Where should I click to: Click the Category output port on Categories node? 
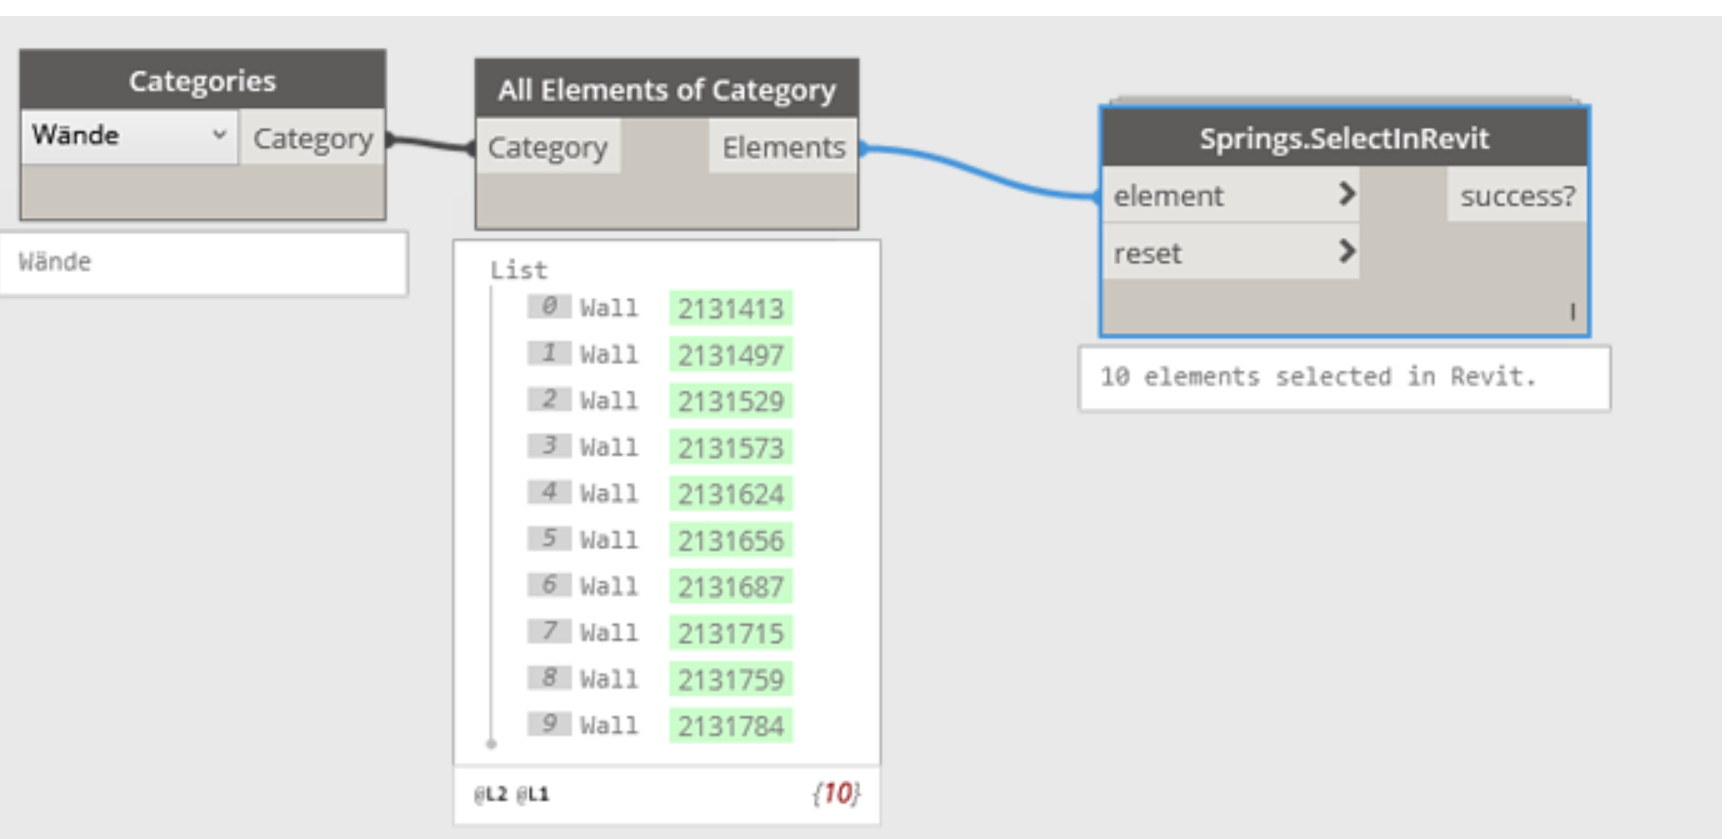coord(313,138)
